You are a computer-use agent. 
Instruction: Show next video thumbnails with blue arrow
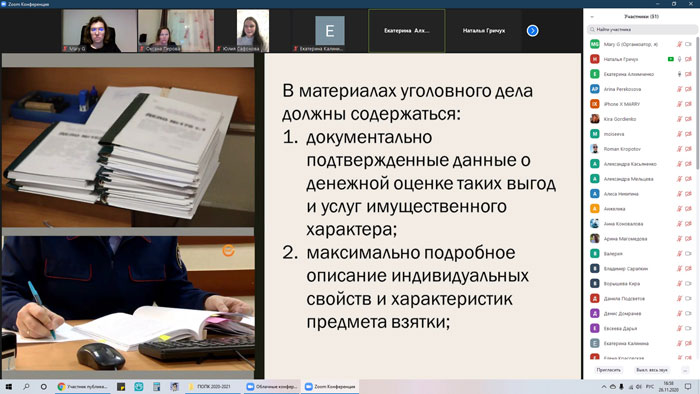click(x=532, y=31)
